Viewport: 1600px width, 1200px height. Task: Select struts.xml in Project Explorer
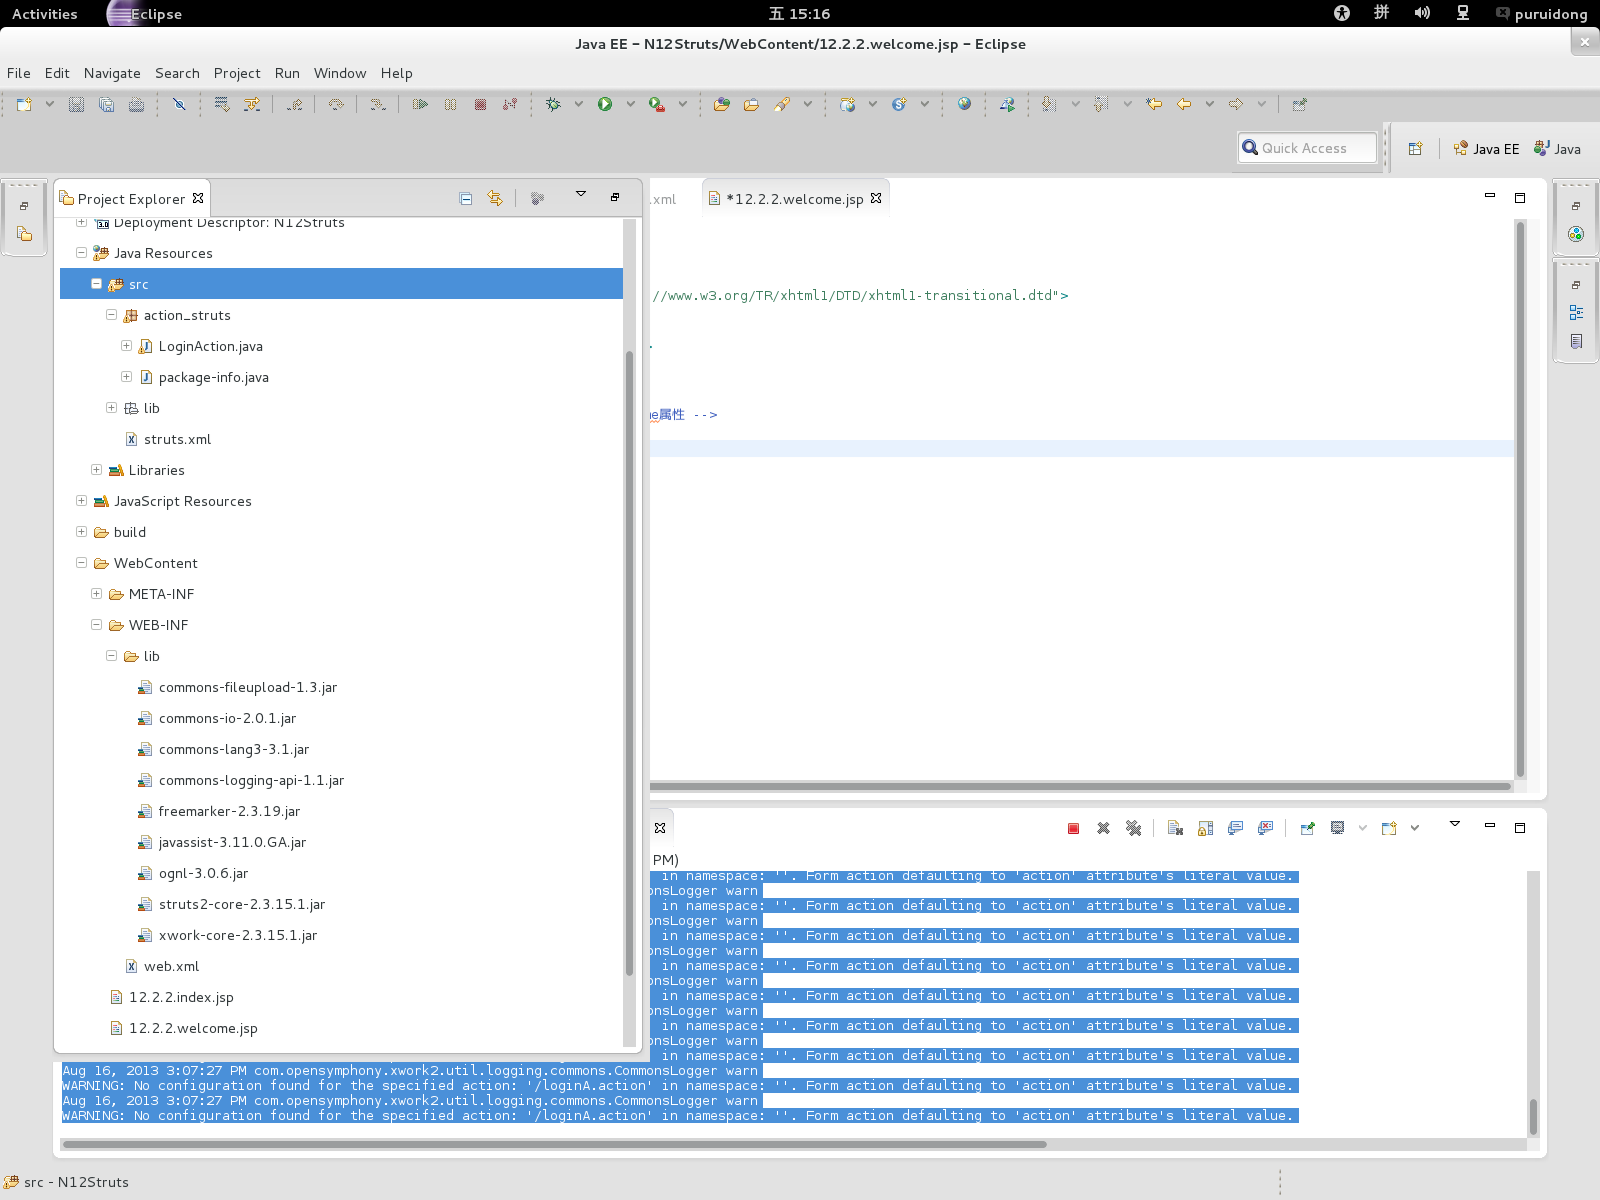click(177, 439)
